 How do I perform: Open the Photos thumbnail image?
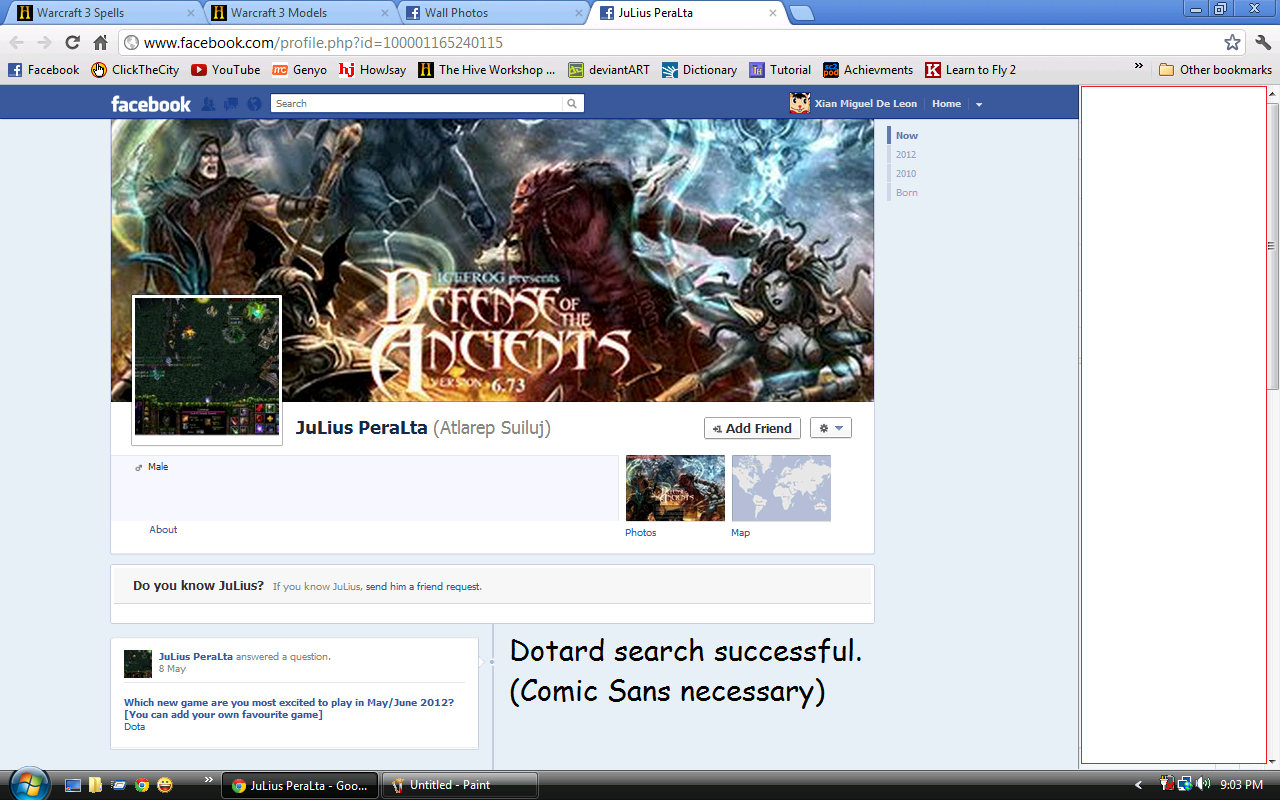pyautogui.click(x=675, y=488)
